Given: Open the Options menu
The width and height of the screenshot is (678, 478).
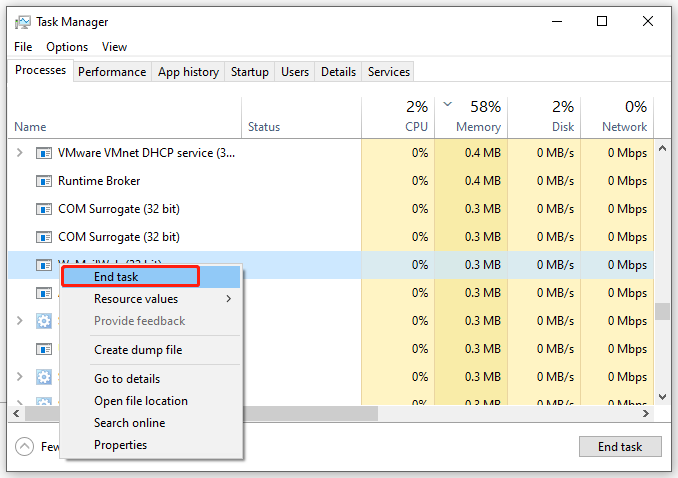Looking at the screenshot, I should tap(67, 47).
